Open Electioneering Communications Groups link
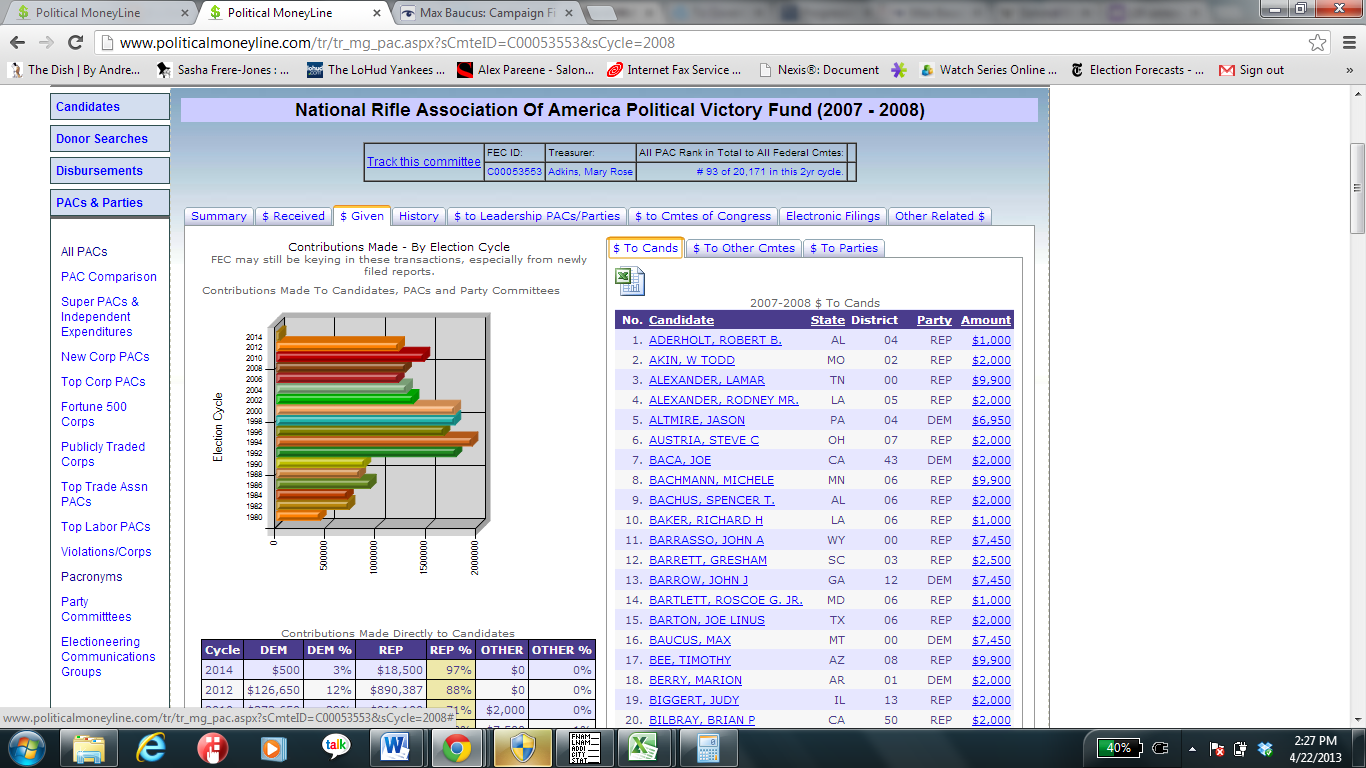Viewport: 1366px width, 768px height. pyautogui.click(x=108, y=657)
